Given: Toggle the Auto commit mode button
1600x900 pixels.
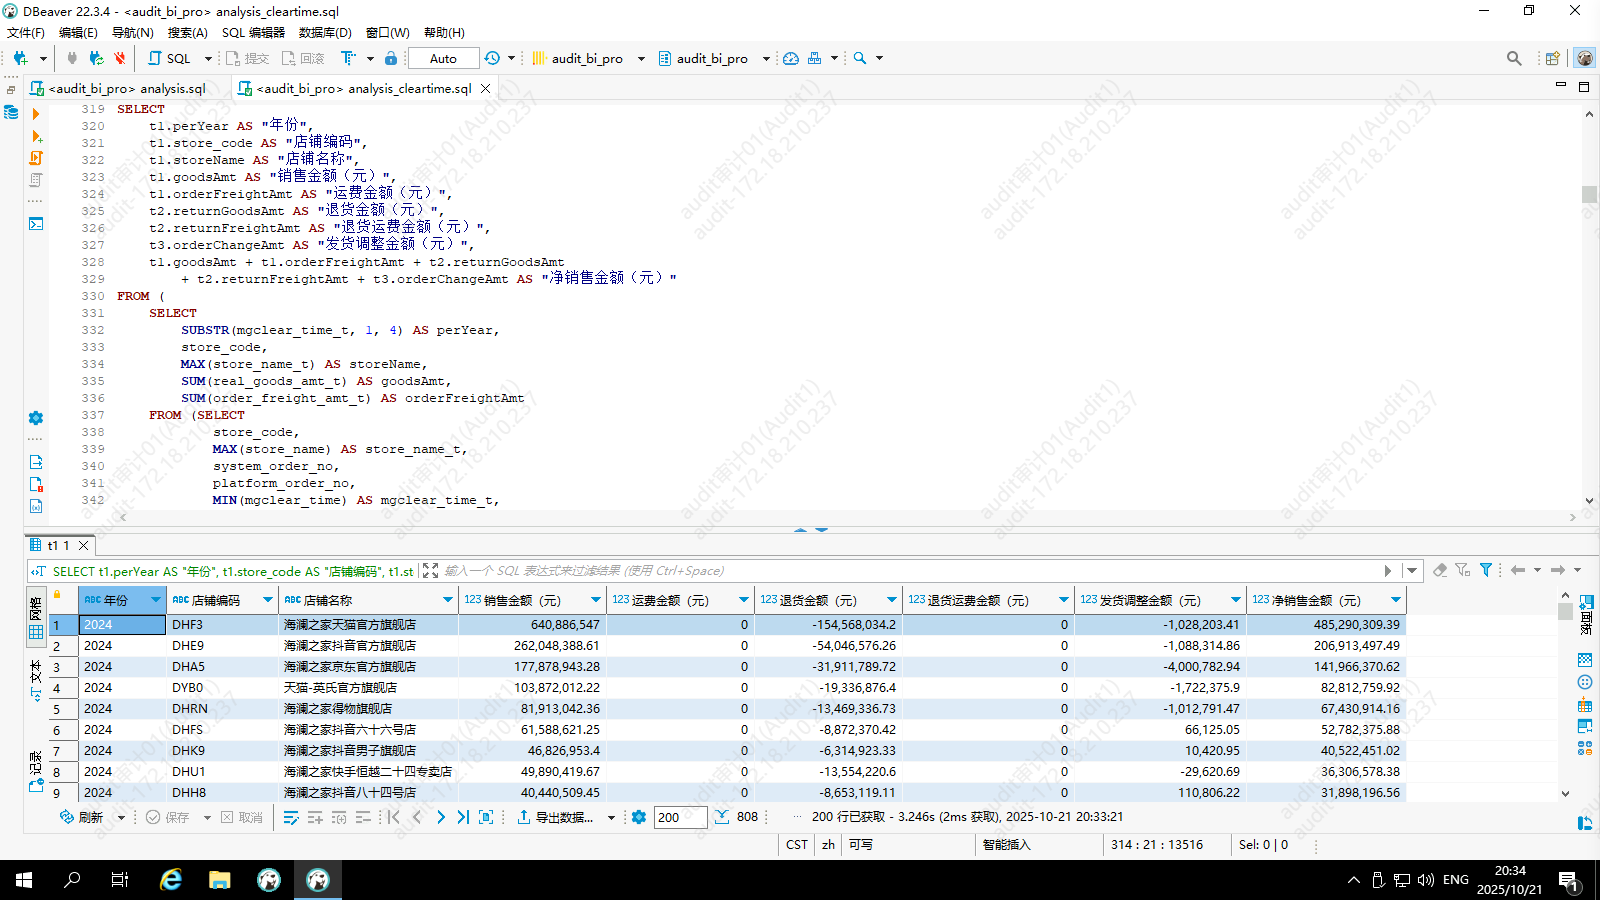Looking at the screenshot, I should pyautogui.click(x=443, y=58).
